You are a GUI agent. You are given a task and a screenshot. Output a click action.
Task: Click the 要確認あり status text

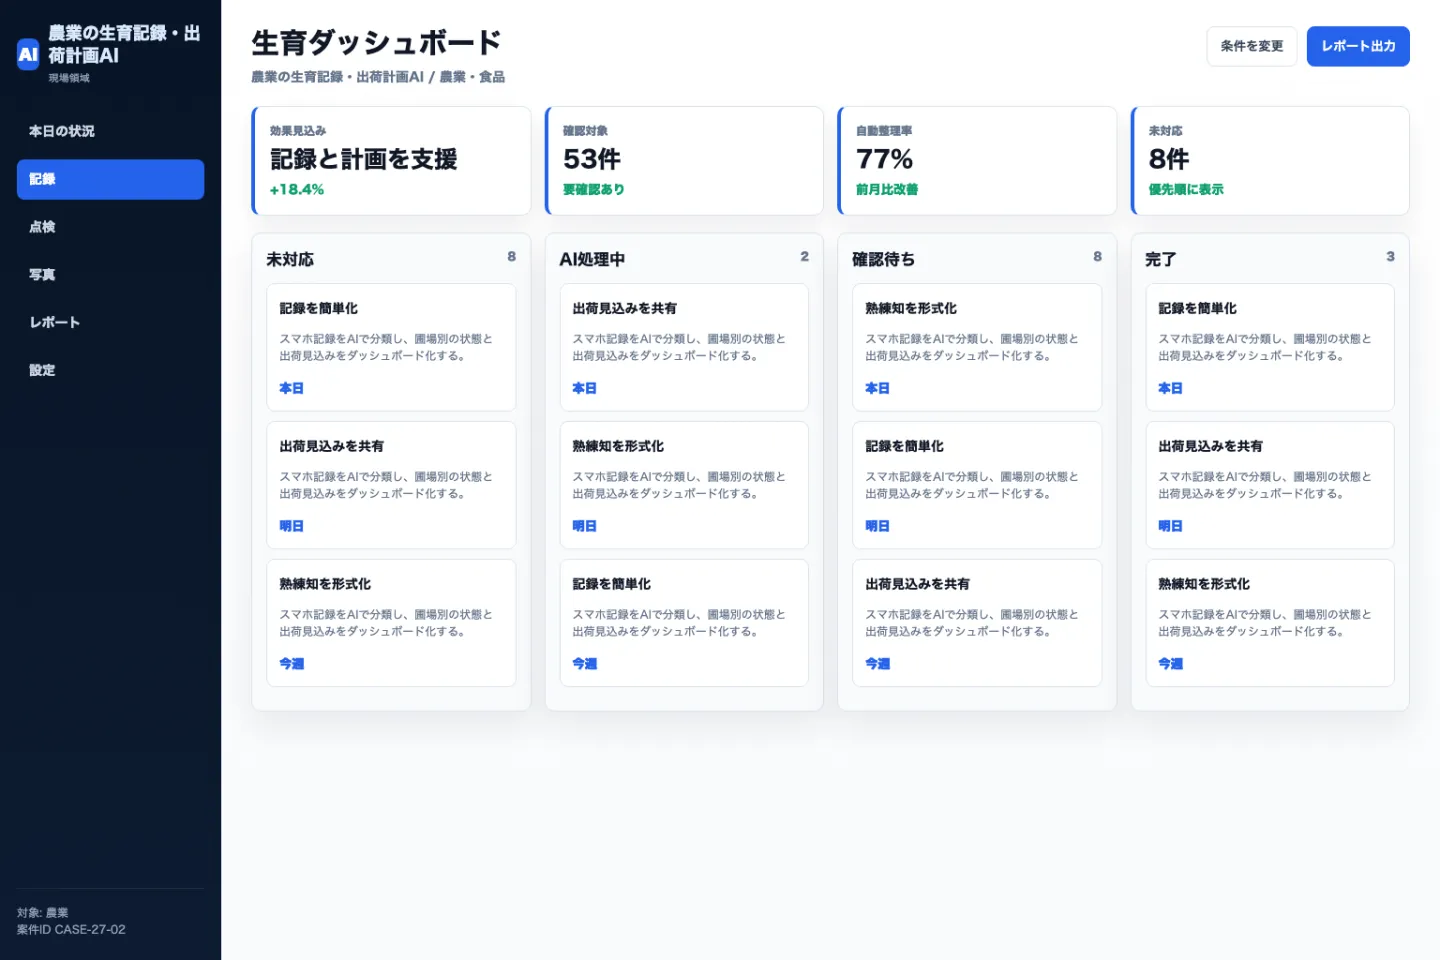[594, 189]
